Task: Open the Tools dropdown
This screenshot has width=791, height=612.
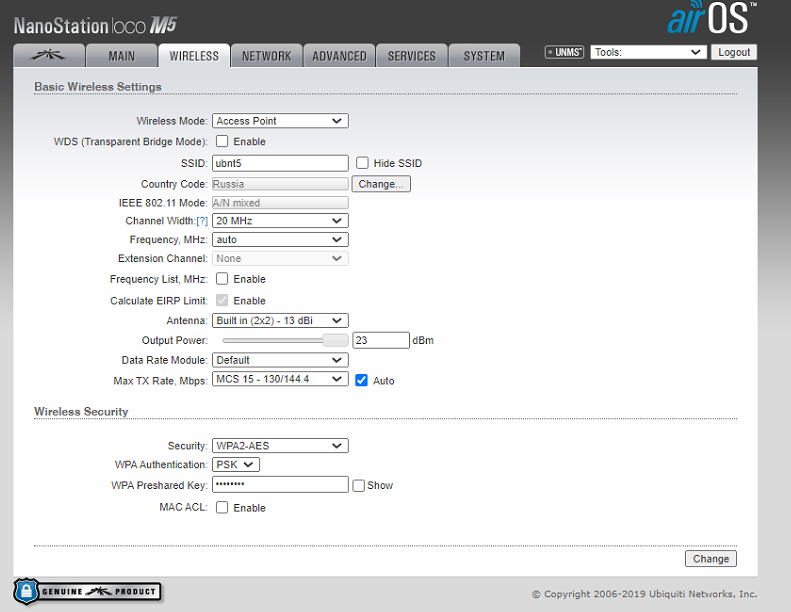Action: click(647, 52)
